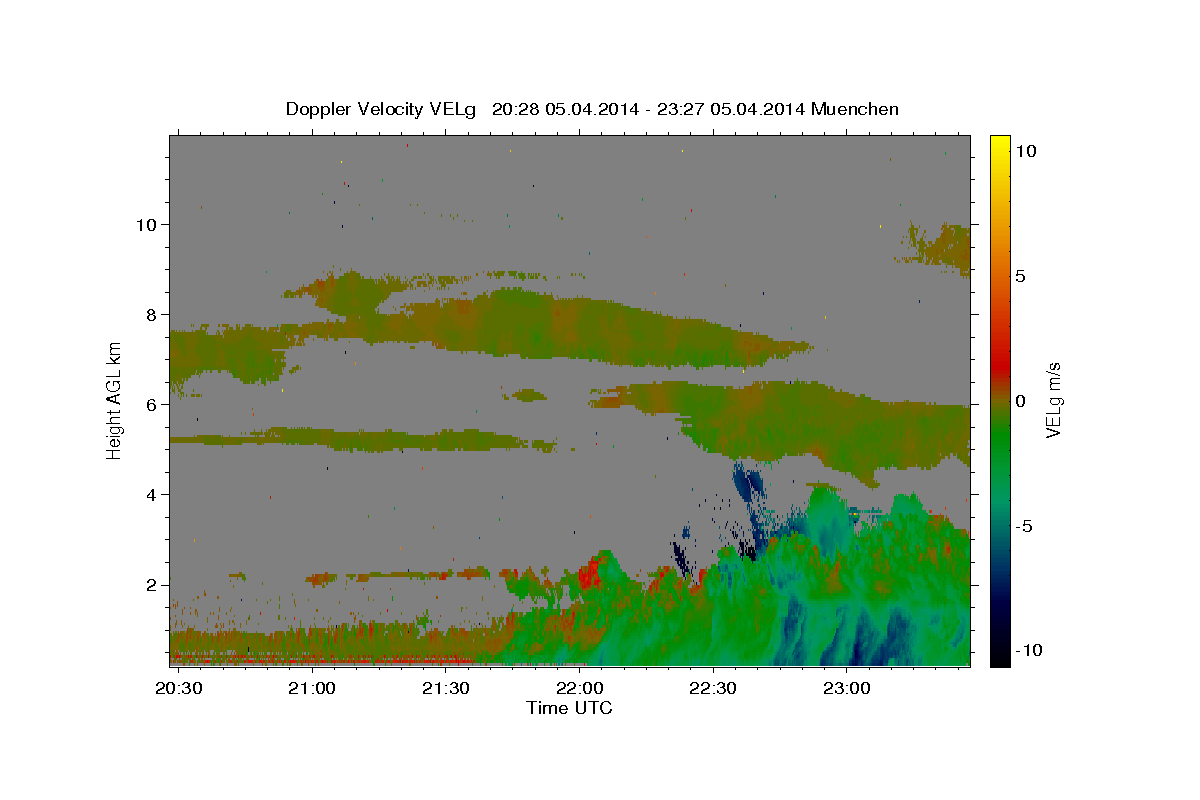Click the '22:30' time tick label
Image resolution: width=1200 pixels, height=800 pixels.
click(x=713, y=689)
